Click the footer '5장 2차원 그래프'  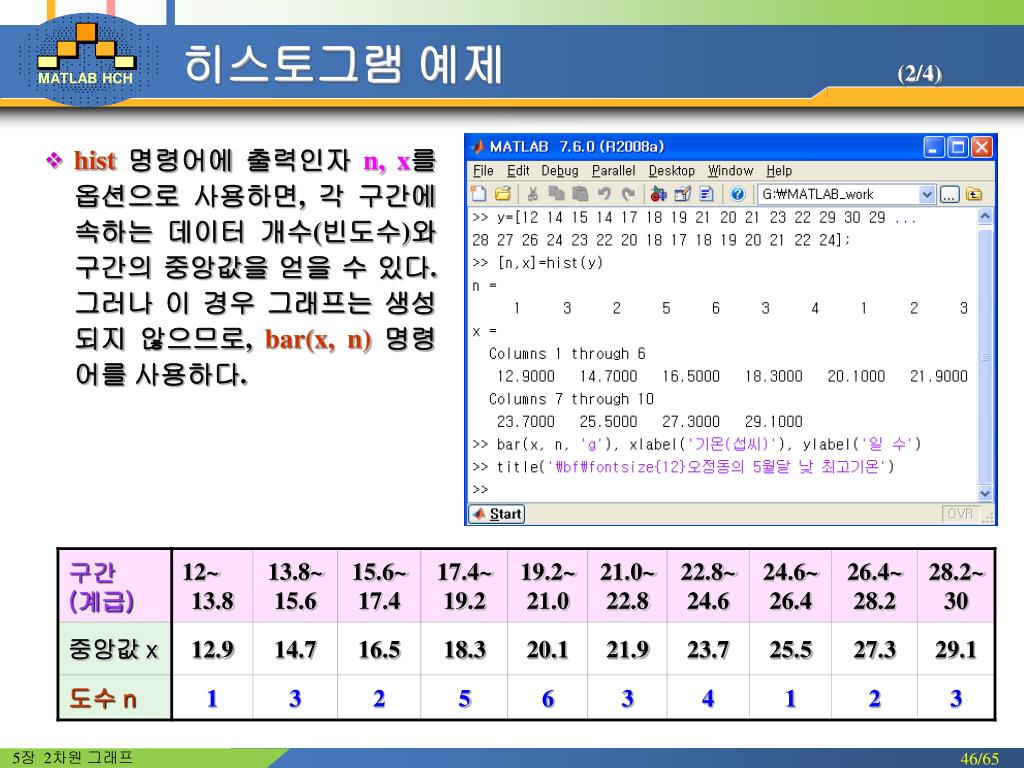[x=72, y=758]
